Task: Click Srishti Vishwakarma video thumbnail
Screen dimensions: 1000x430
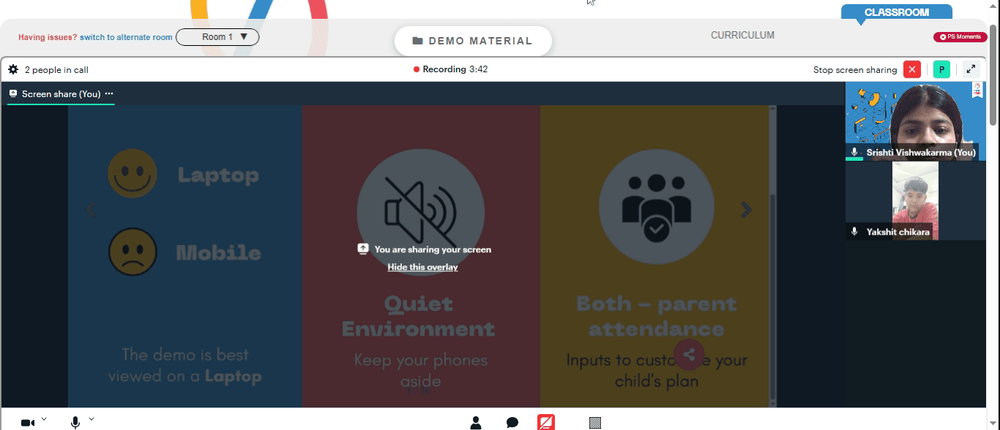Action: pyautogui.click(x=915, y=121)
